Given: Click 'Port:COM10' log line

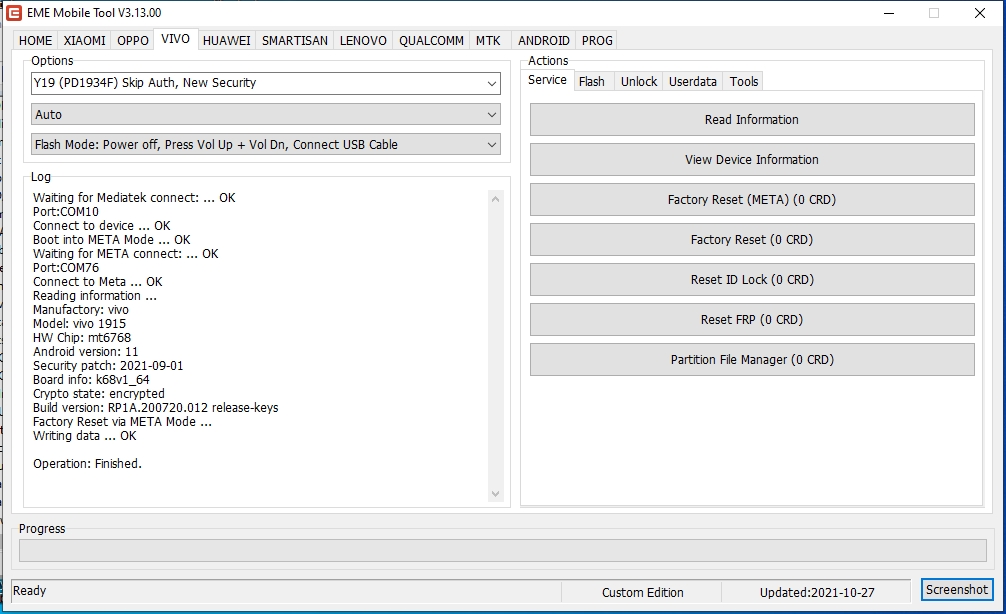Looking at the screenshot, I should [66, 212].
